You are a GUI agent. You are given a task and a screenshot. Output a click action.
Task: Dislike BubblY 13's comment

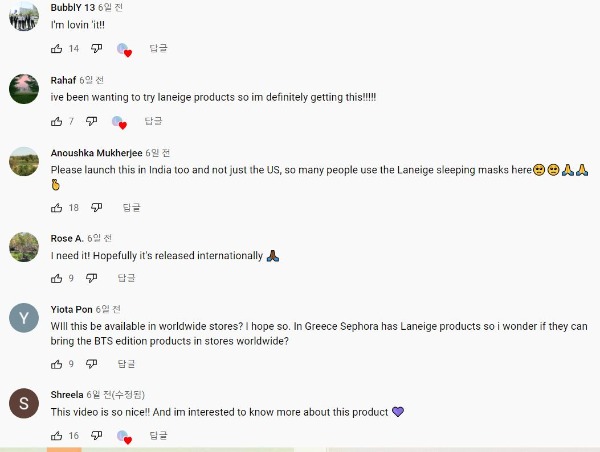pos(97,48)
